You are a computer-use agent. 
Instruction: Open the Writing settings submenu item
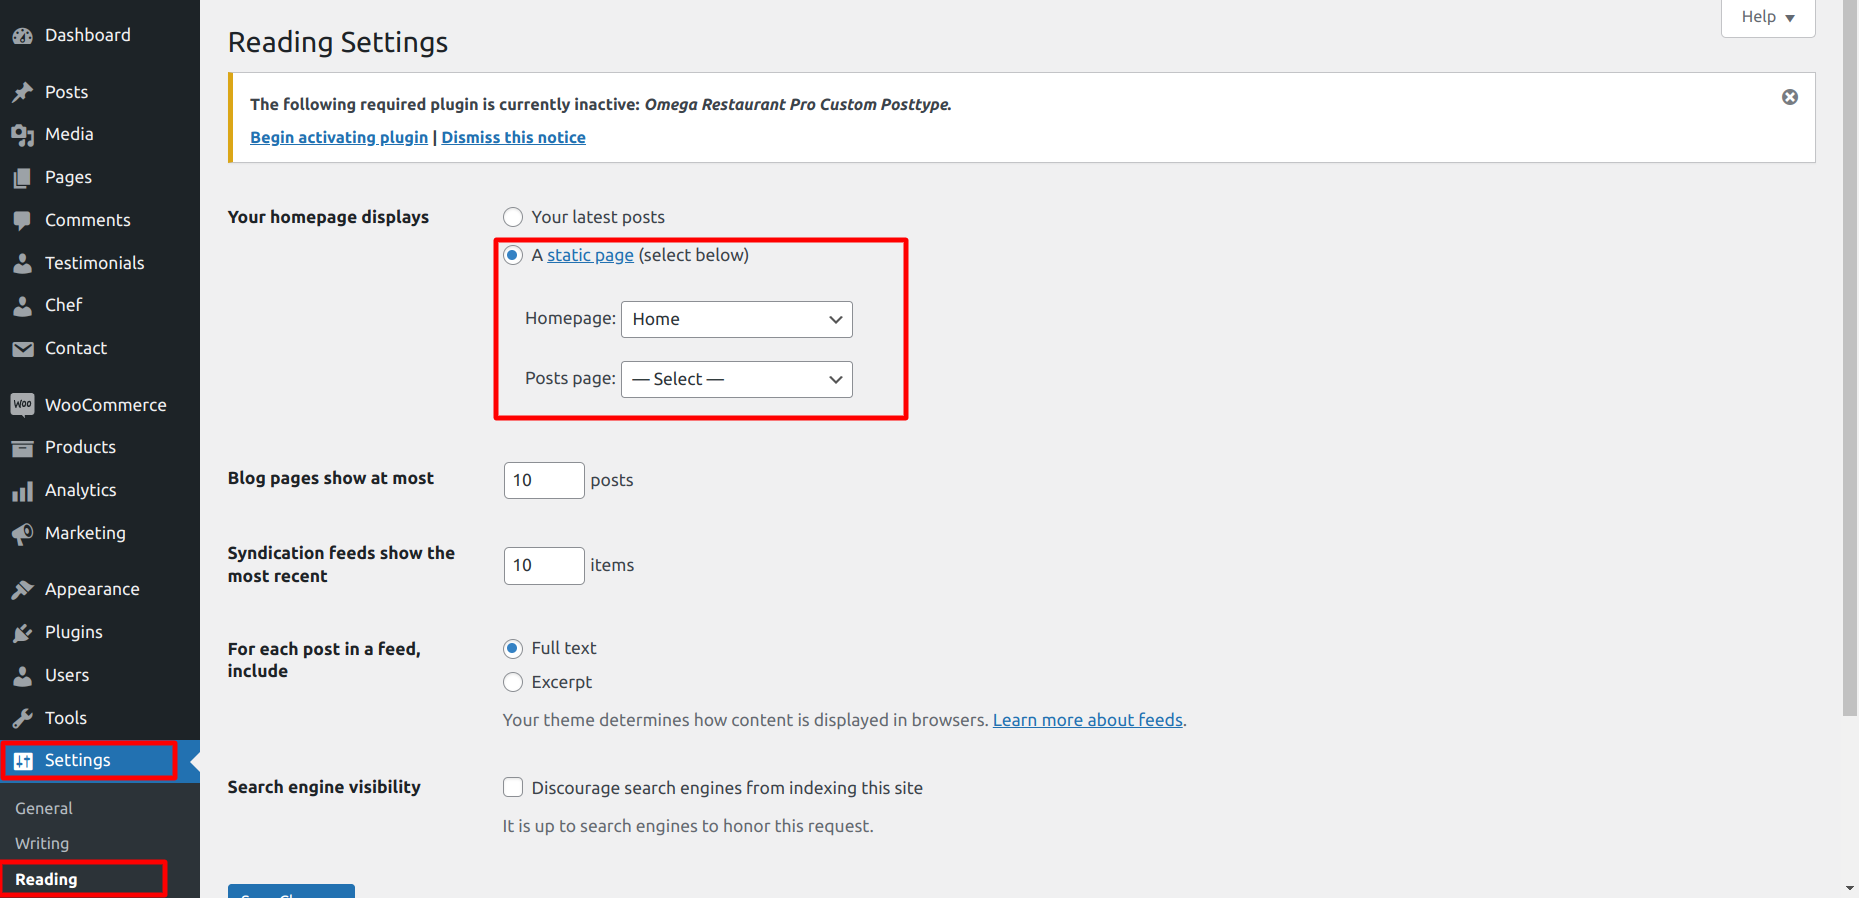point(42,843)
